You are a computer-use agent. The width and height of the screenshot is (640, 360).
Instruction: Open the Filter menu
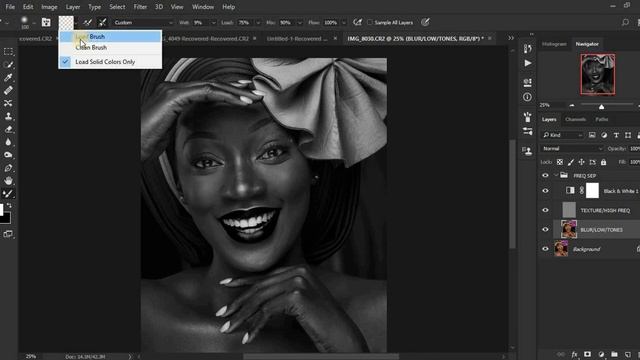tap(140, 7)
